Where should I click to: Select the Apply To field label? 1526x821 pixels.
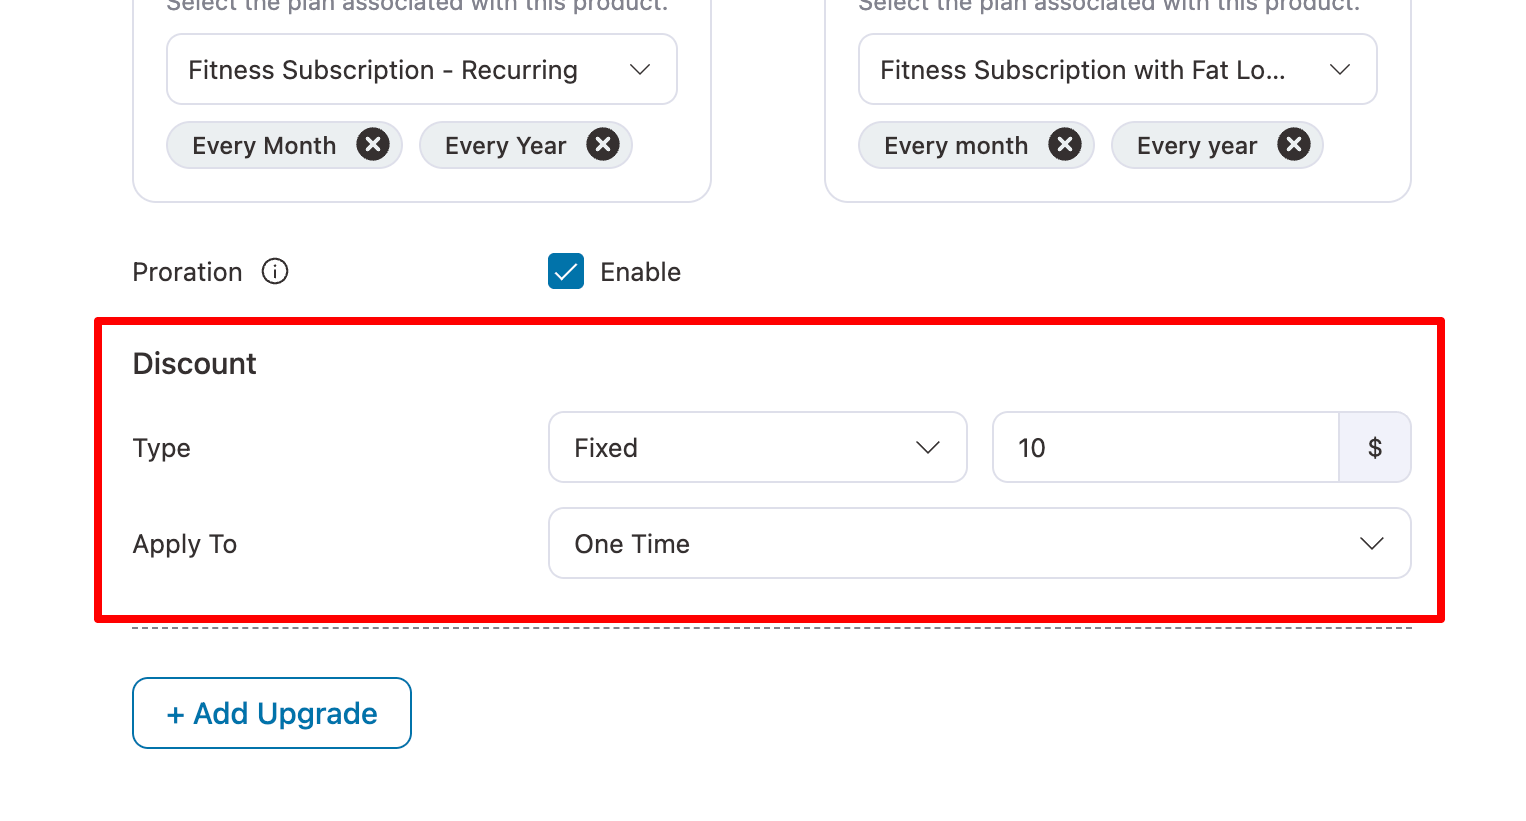click(184, 543)
